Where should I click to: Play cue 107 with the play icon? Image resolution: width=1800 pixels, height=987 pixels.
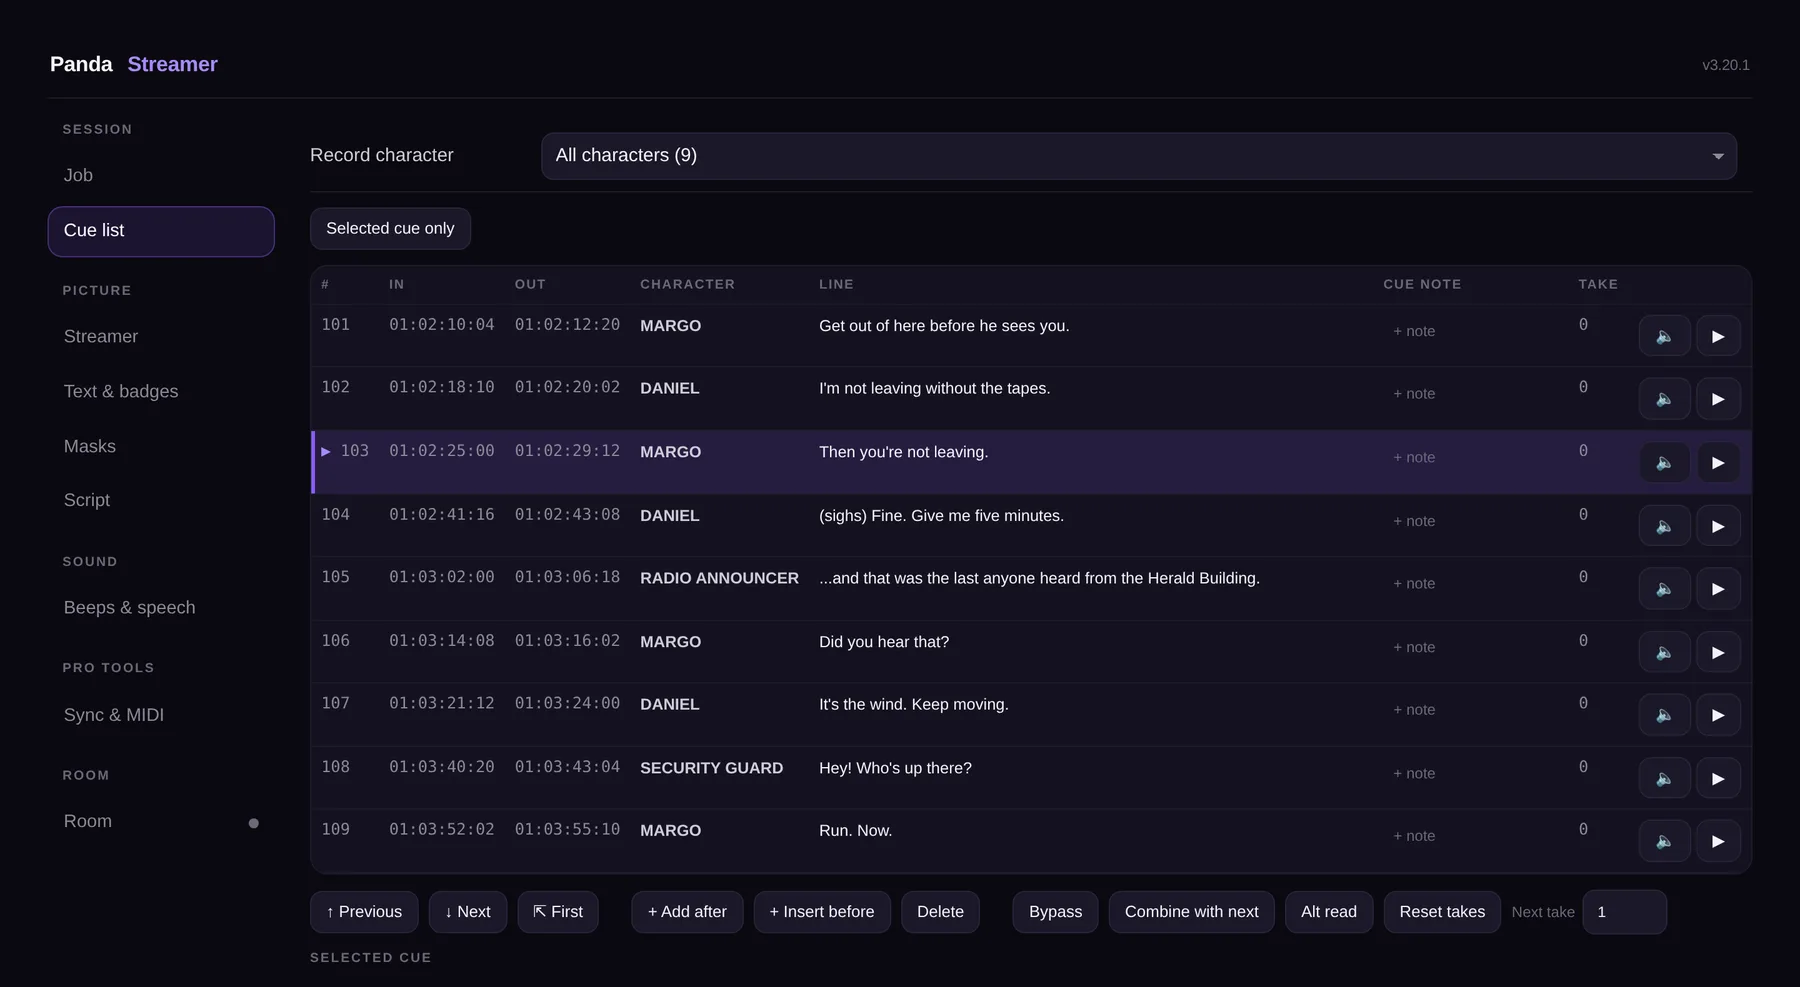point(1718,715)
